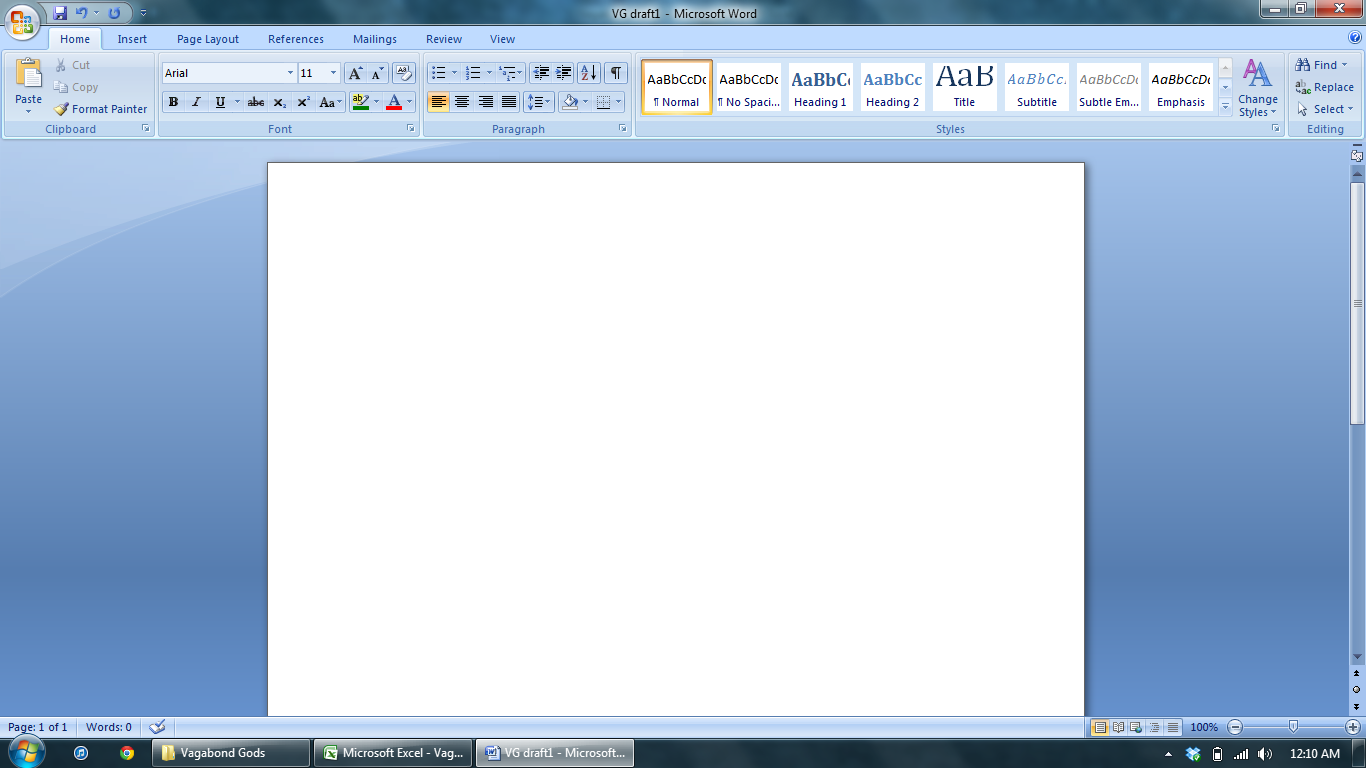Viewport: 1366px width, 768px height.
Task: Open the Select dropdown in Editing
Action: tap(1326, 109)
